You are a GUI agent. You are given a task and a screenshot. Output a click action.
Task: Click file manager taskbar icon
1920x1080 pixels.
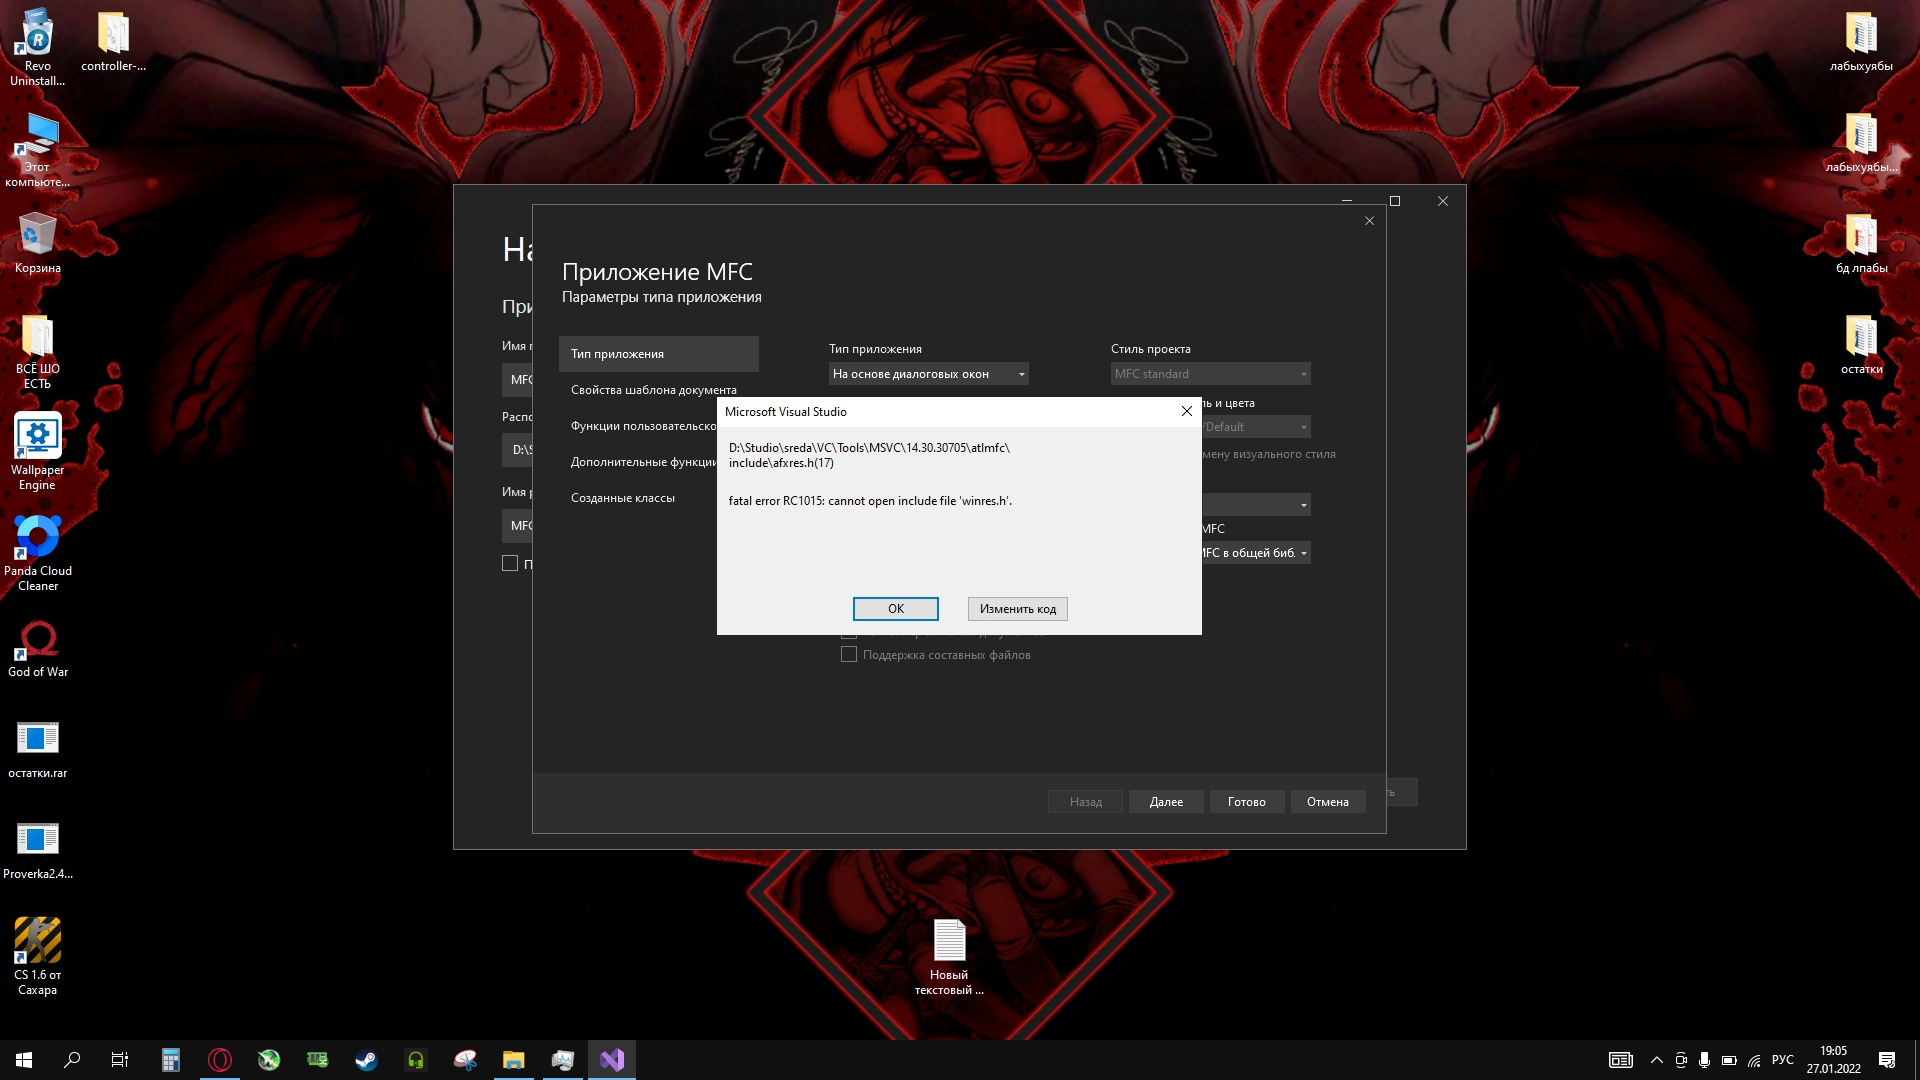click(513, 1058)
